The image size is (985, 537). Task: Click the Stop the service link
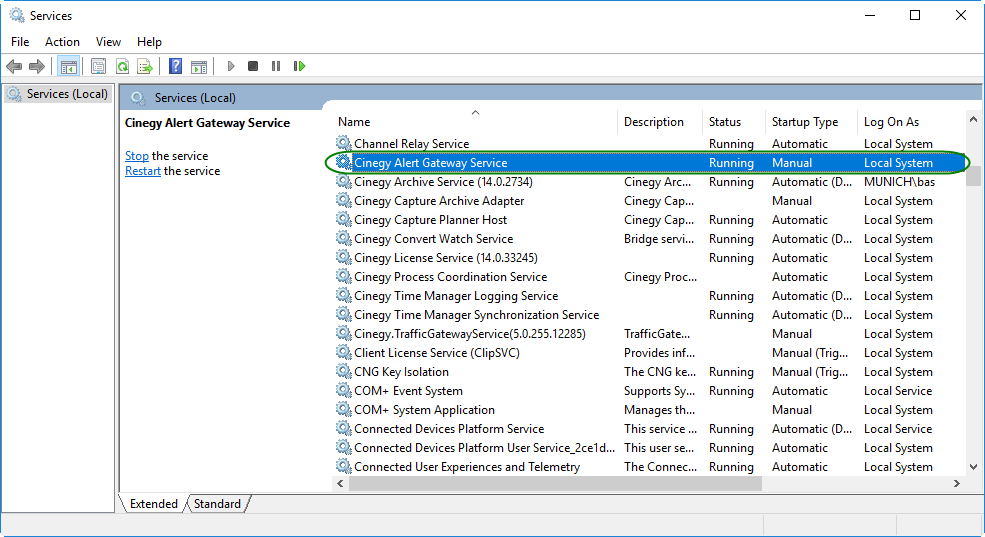(136, 156)
